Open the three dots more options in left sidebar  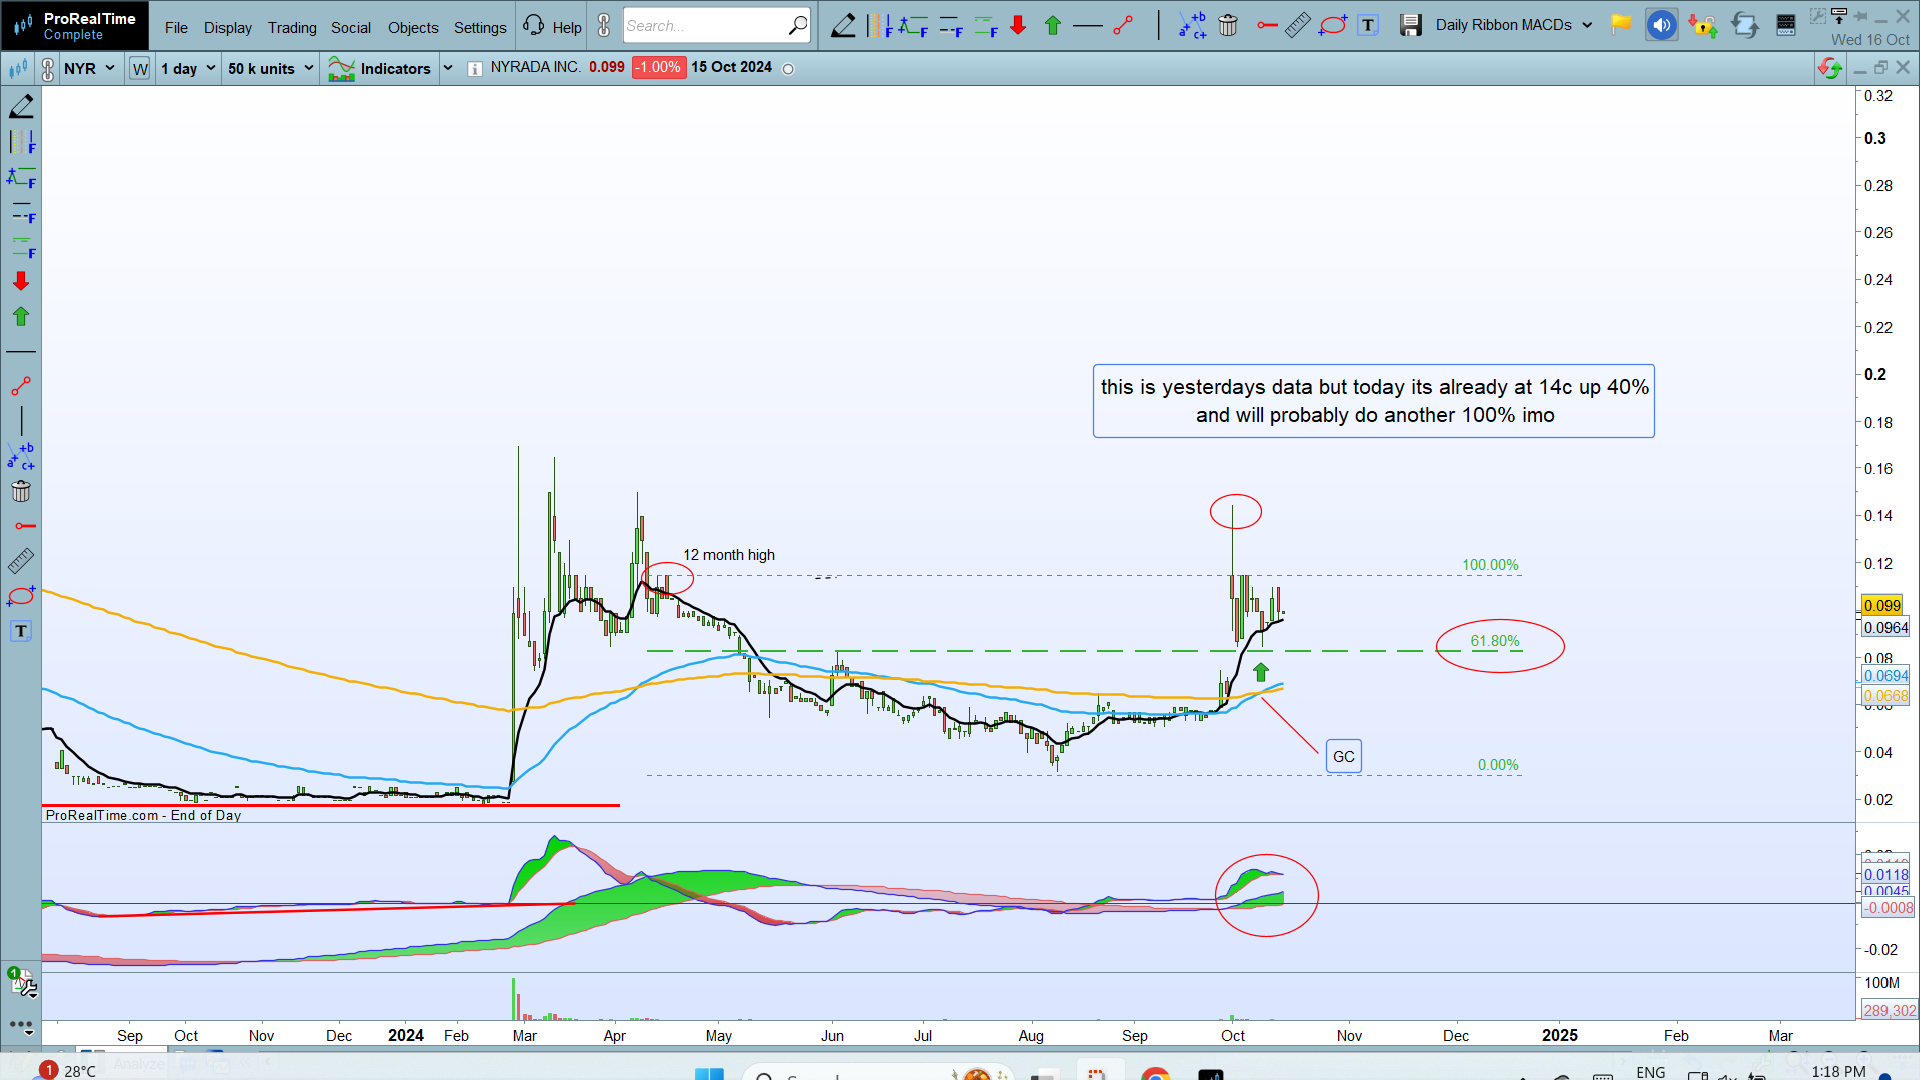tap(21, 1026)
